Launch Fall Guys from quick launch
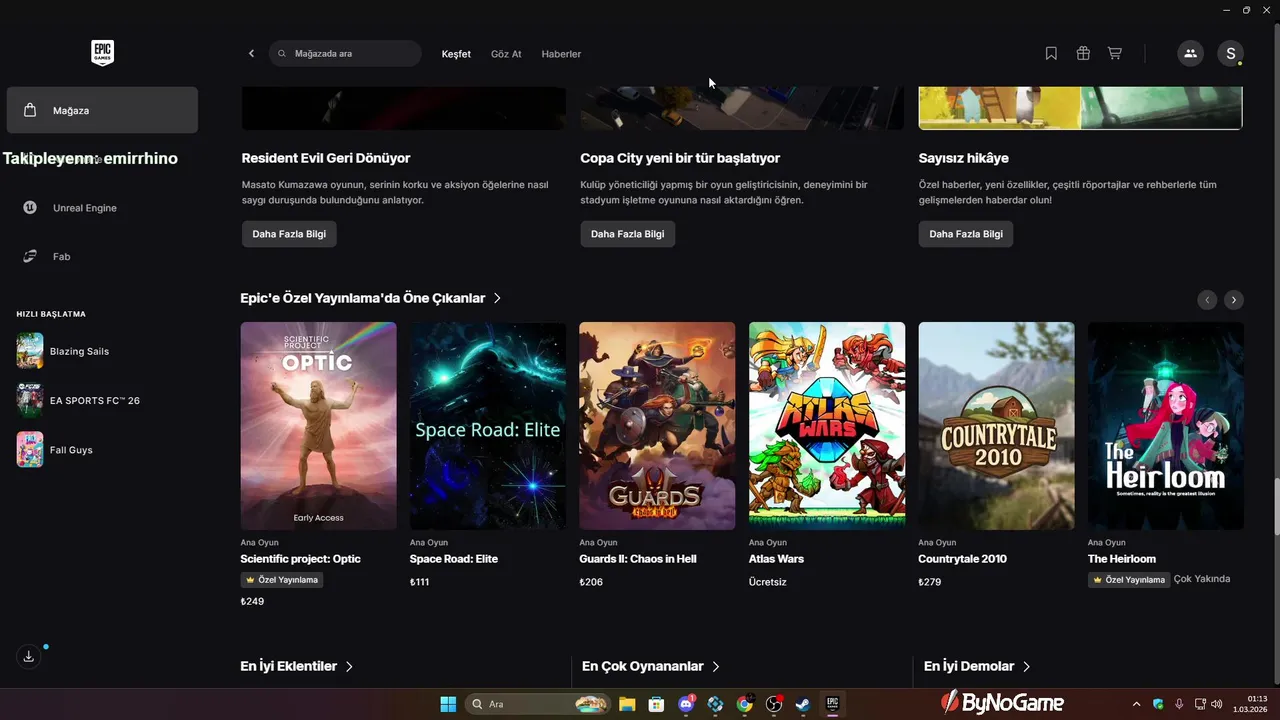 (x=55, y=450)
